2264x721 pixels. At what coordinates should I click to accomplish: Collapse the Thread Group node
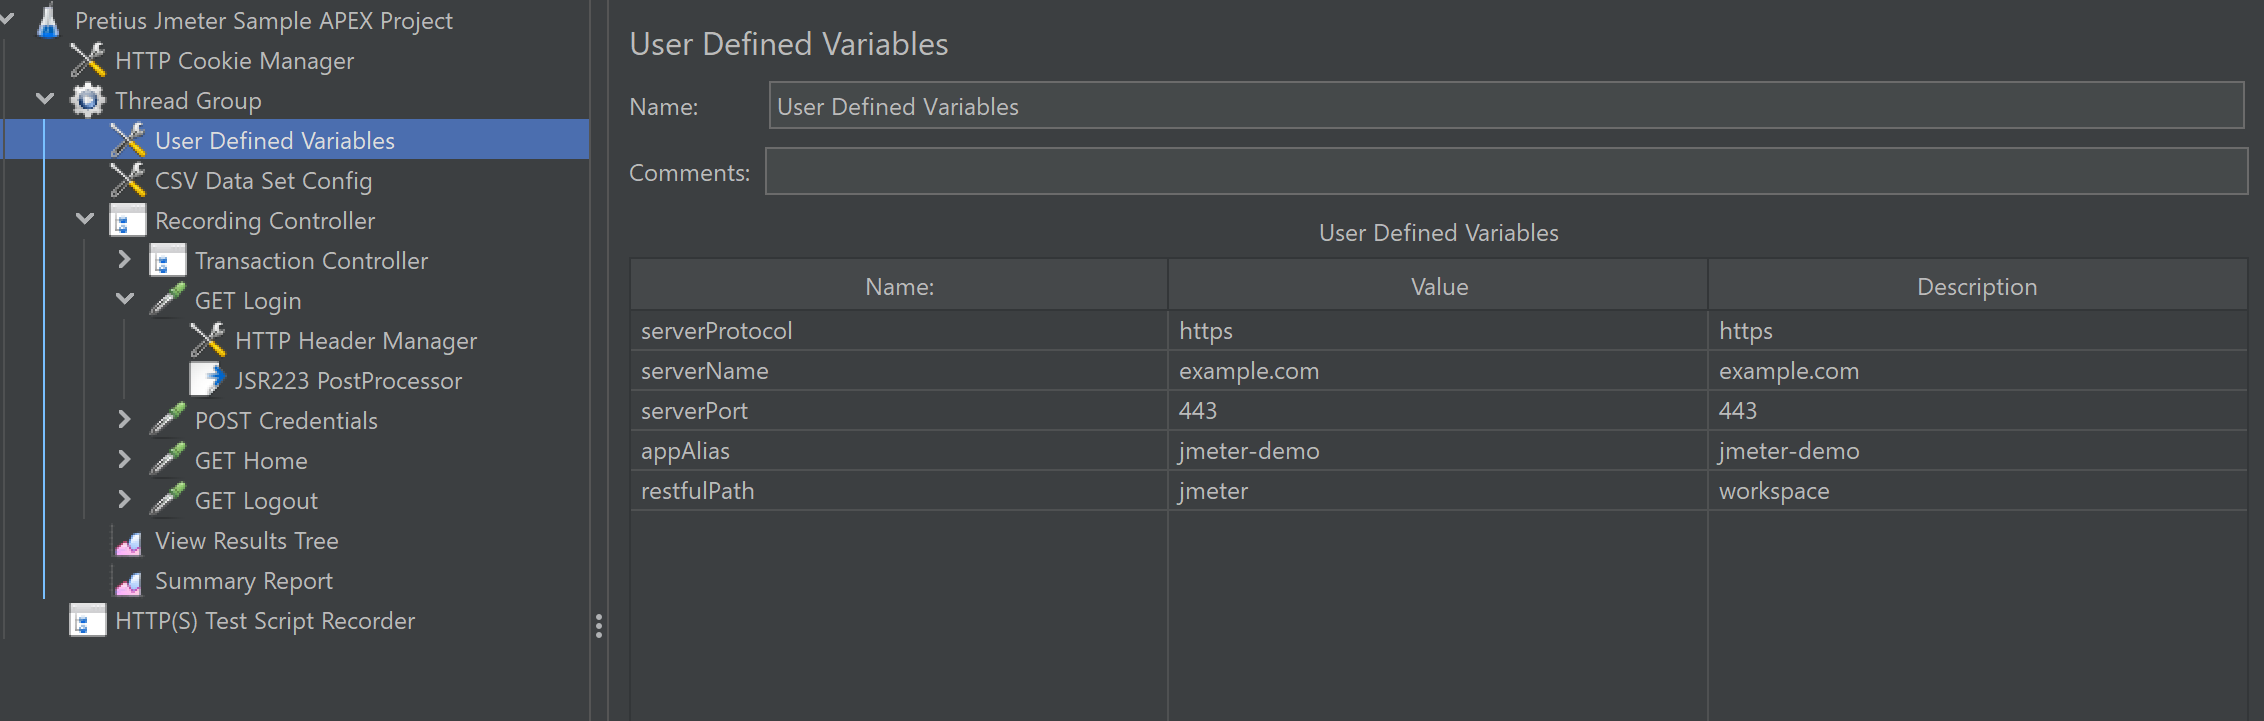(x=45, y=99)
